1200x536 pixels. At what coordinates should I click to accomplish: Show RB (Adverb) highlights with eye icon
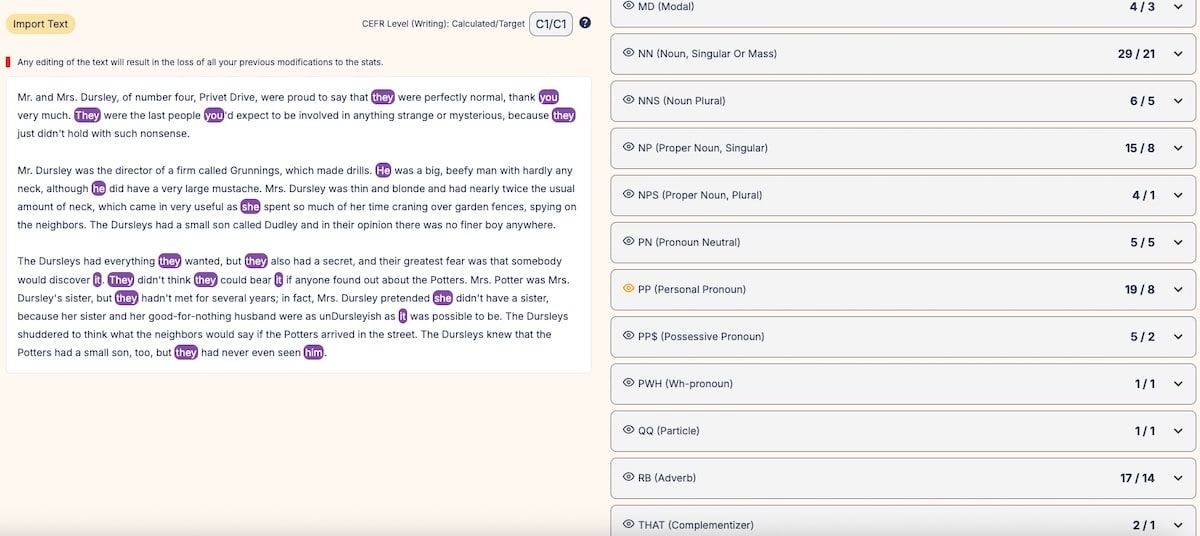(x=628, y=478)
